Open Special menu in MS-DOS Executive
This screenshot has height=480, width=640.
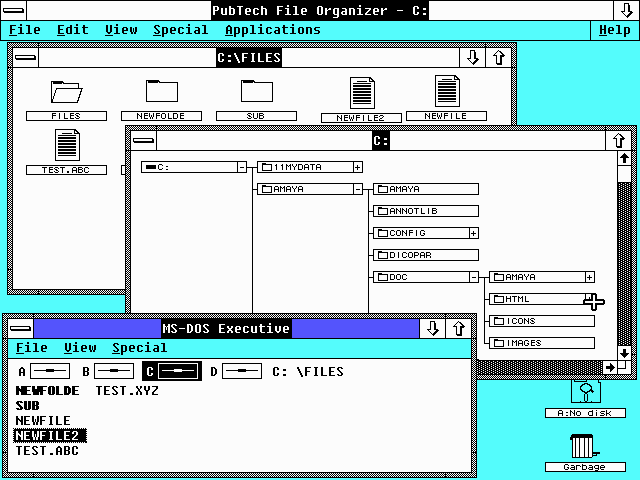point(140,348)
